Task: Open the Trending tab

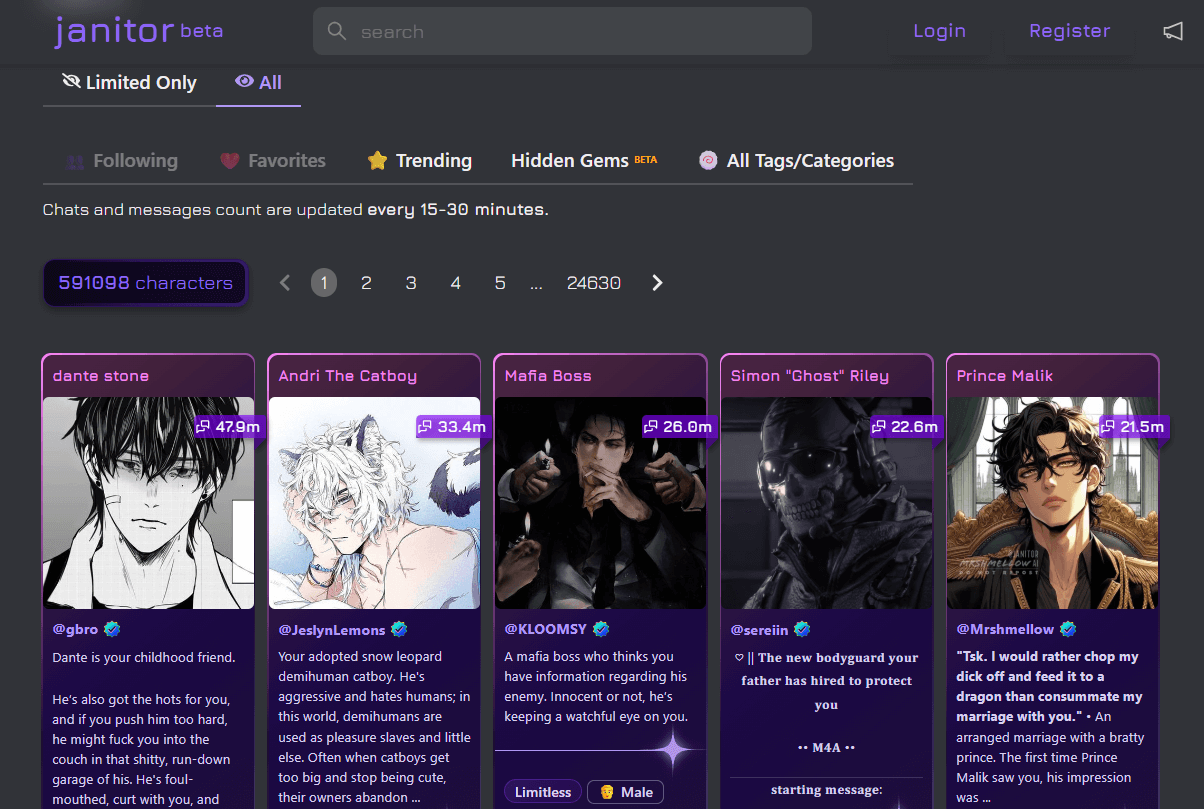Action: point(419,161)
